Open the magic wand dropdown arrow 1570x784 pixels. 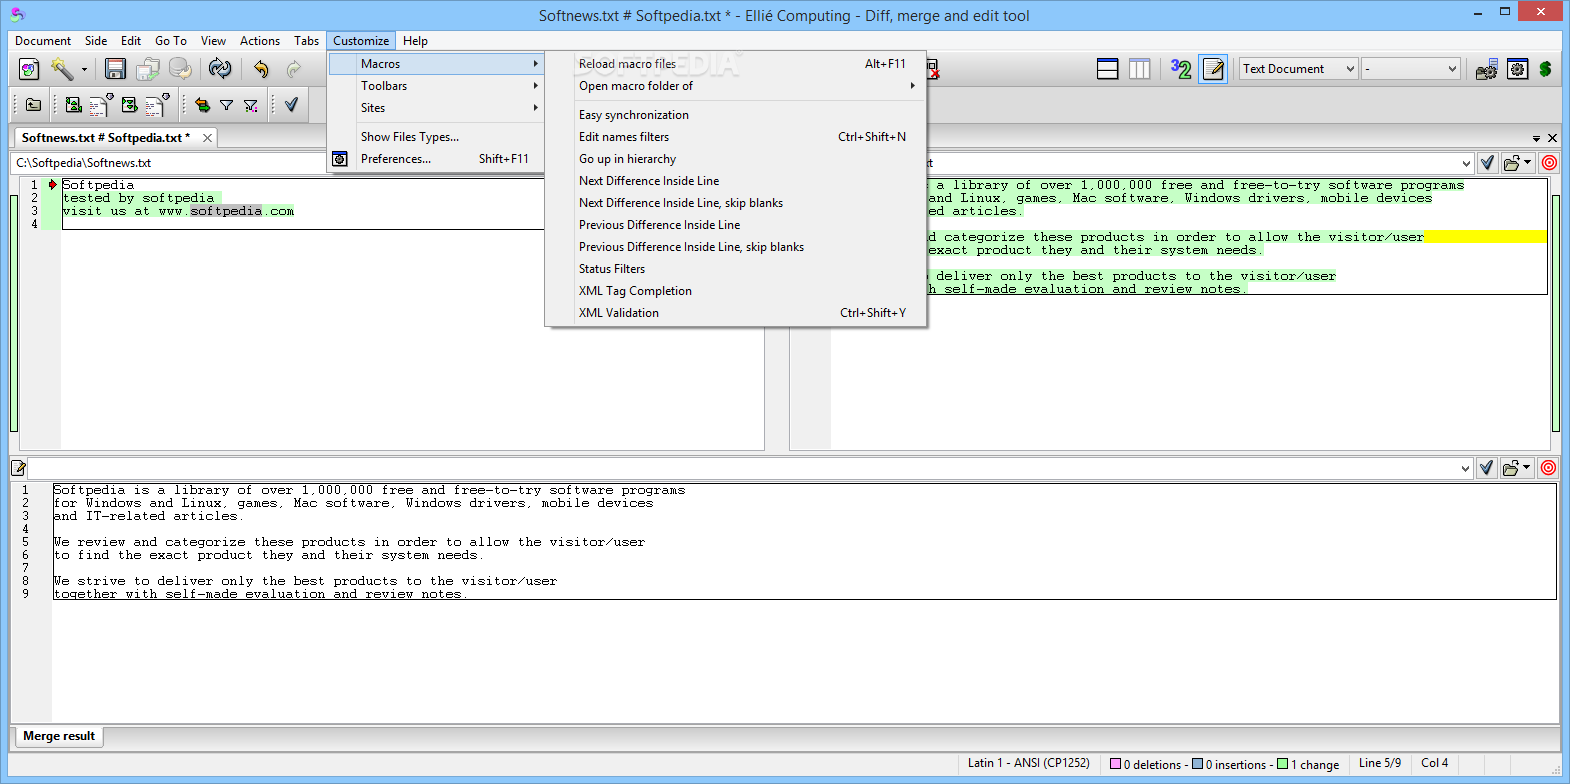pos(84,70)
